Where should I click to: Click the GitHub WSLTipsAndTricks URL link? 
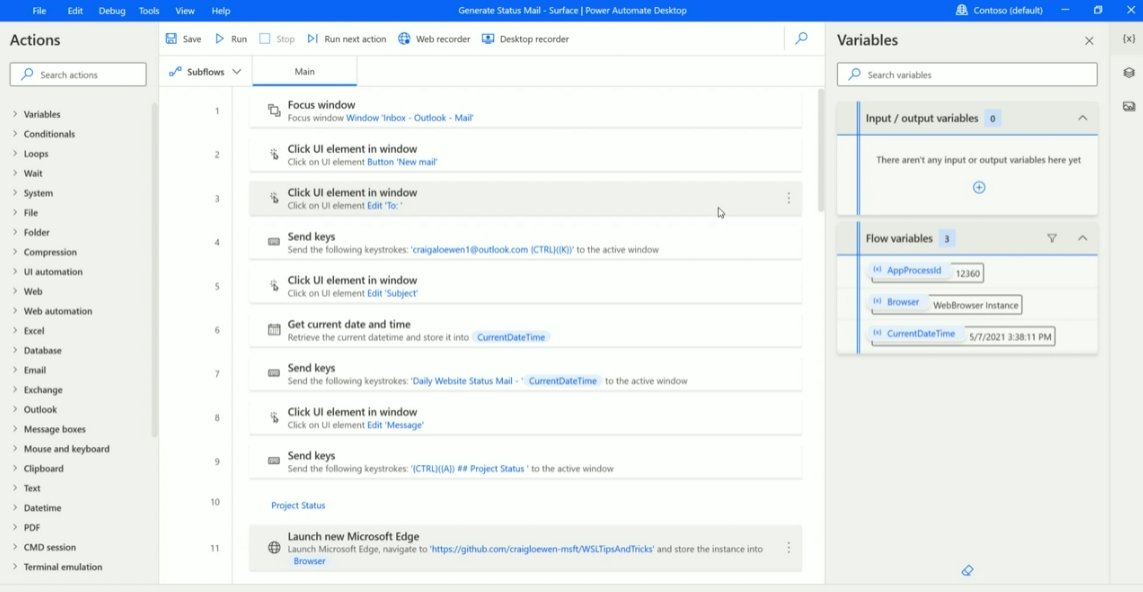(542, 549)
